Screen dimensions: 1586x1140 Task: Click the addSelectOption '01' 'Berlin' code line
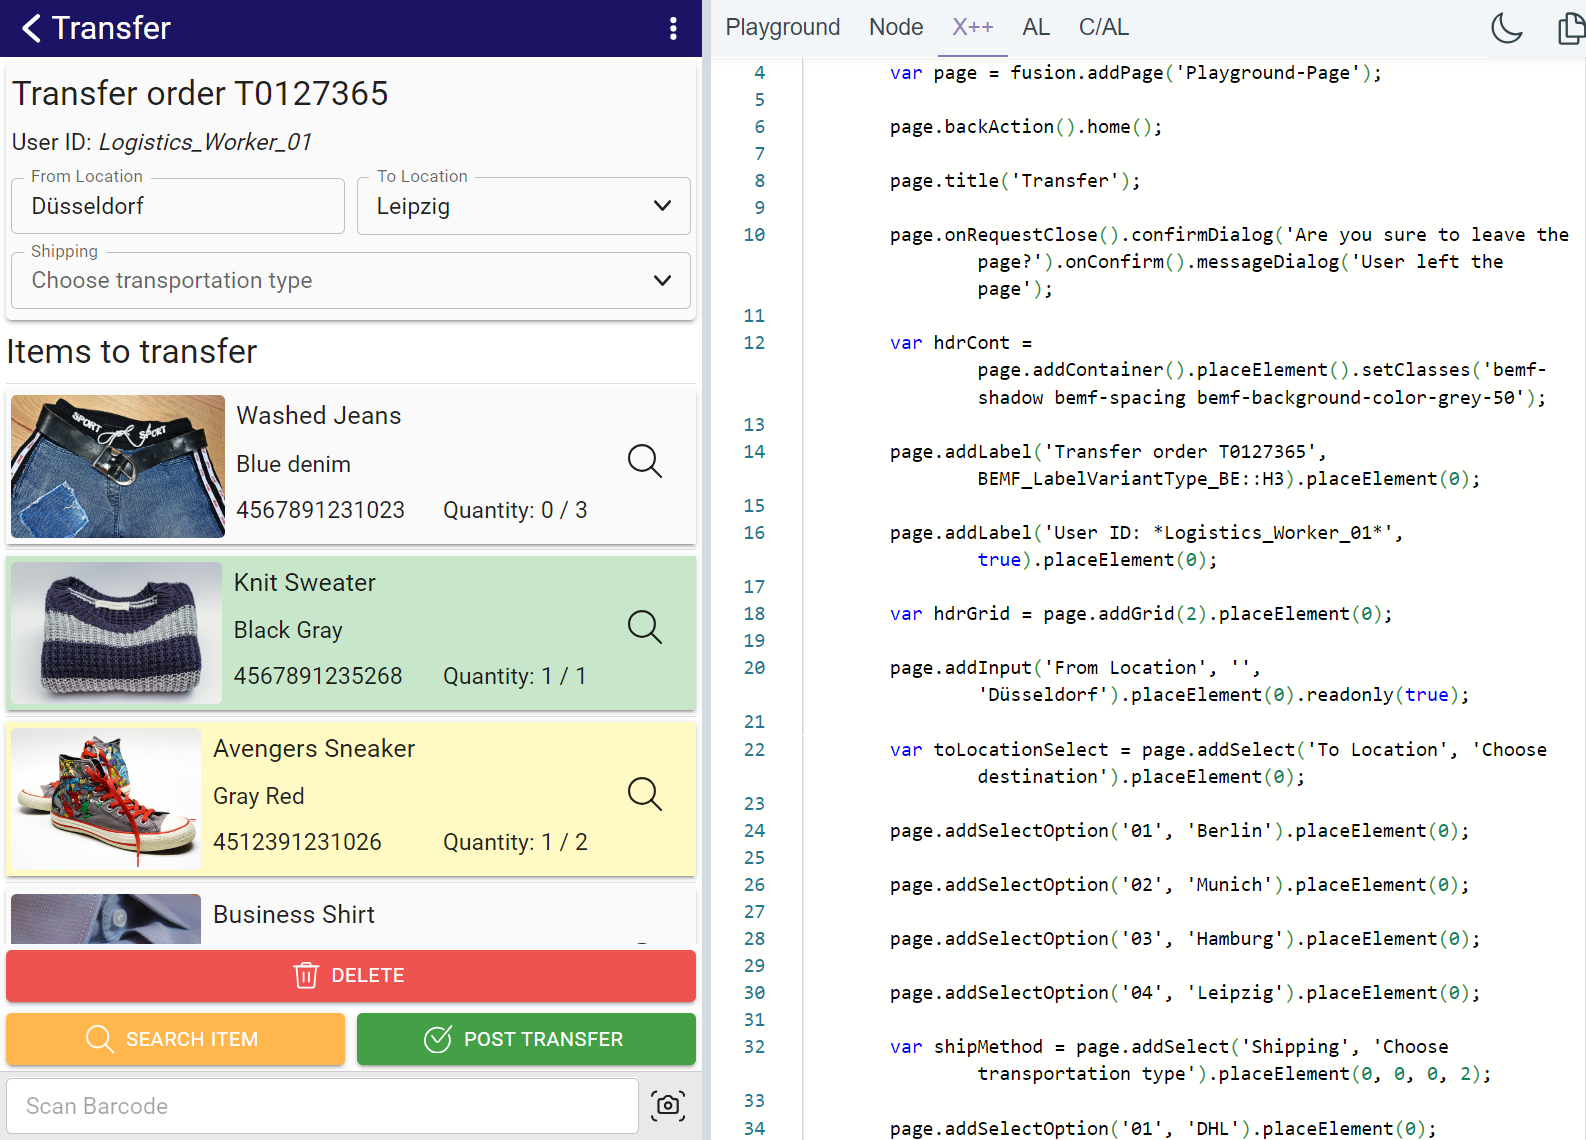[1179, 830]
